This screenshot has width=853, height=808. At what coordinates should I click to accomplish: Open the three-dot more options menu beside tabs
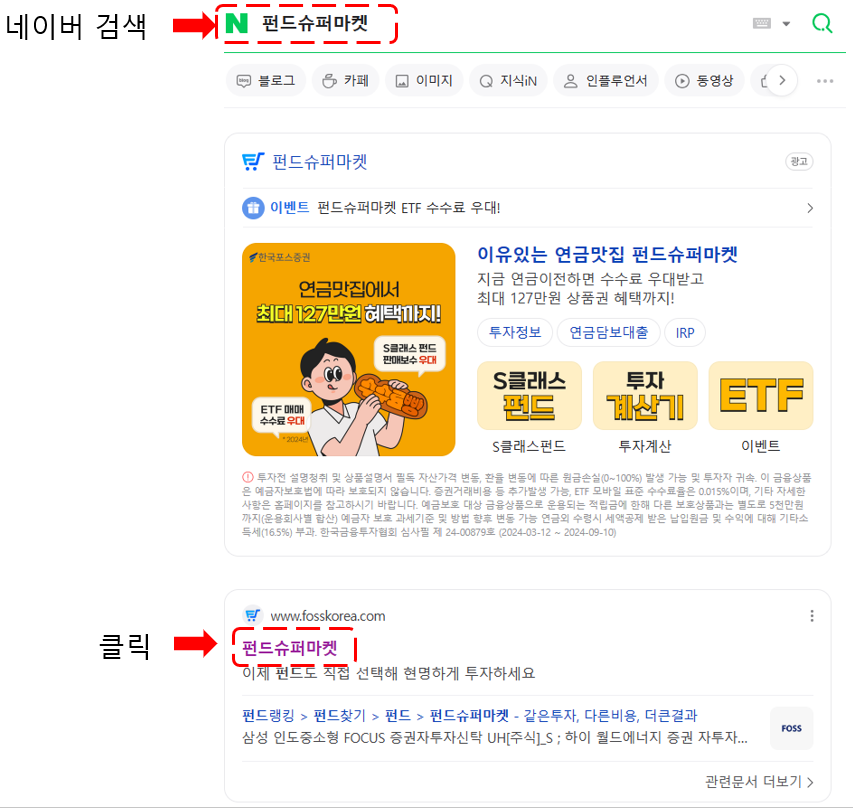825,81
